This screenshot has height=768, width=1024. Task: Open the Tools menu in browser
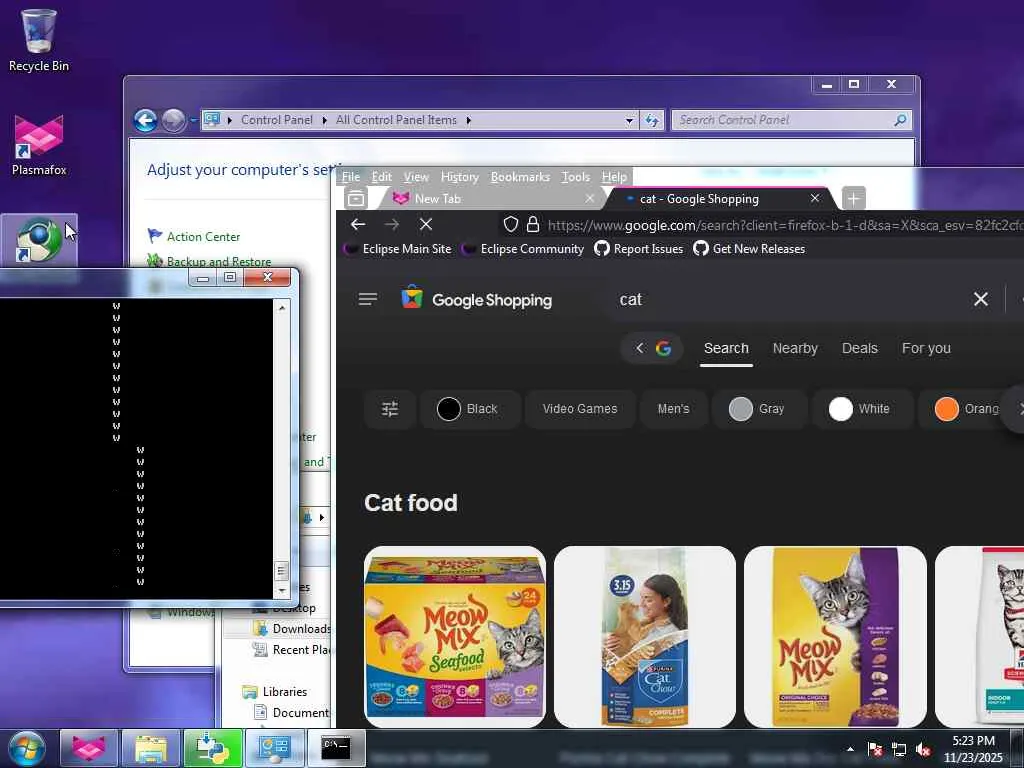click(575, 177)
